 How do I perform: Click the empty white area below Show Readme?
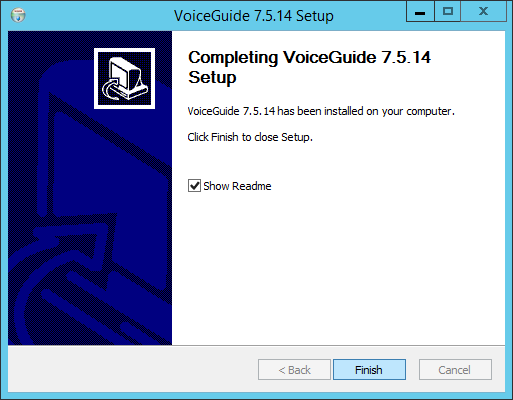pyautogui.click(x=338, y=267)
